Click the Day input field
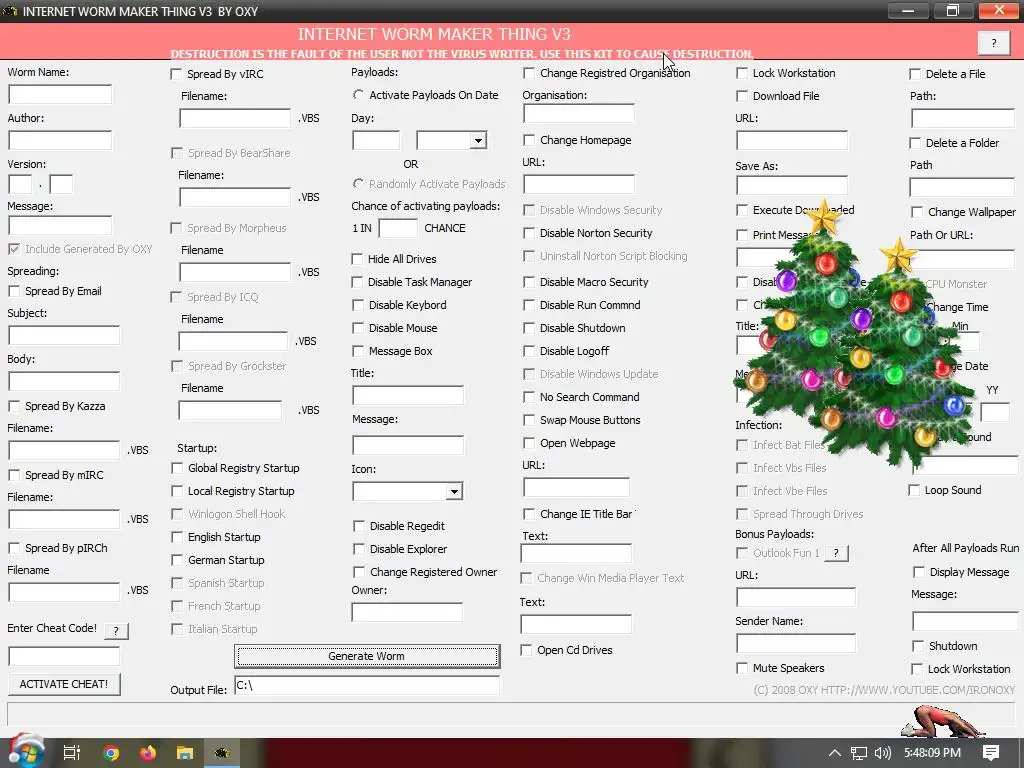 376,140
